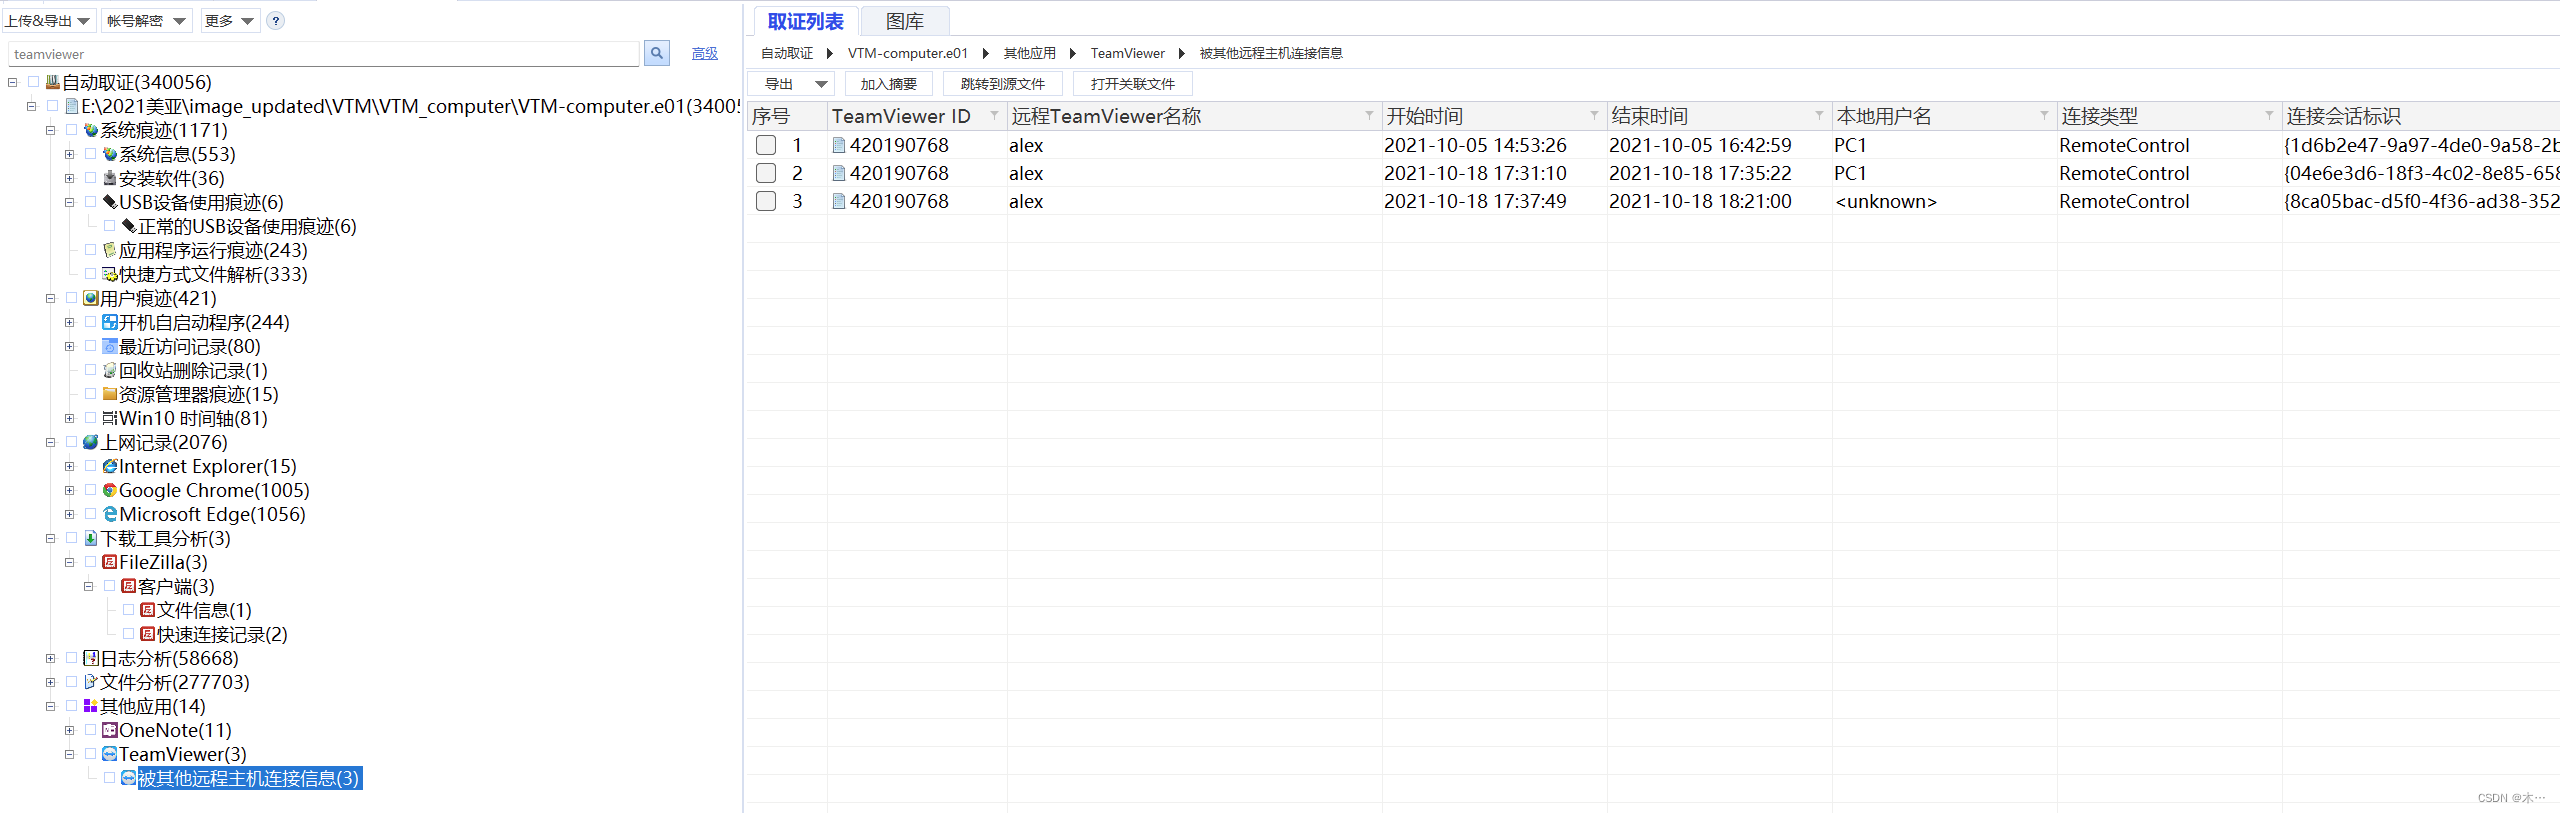2560x813 pixels.
Task: Click the VTM-computer.e01 breadcrumb
Action: pos(908,53)
